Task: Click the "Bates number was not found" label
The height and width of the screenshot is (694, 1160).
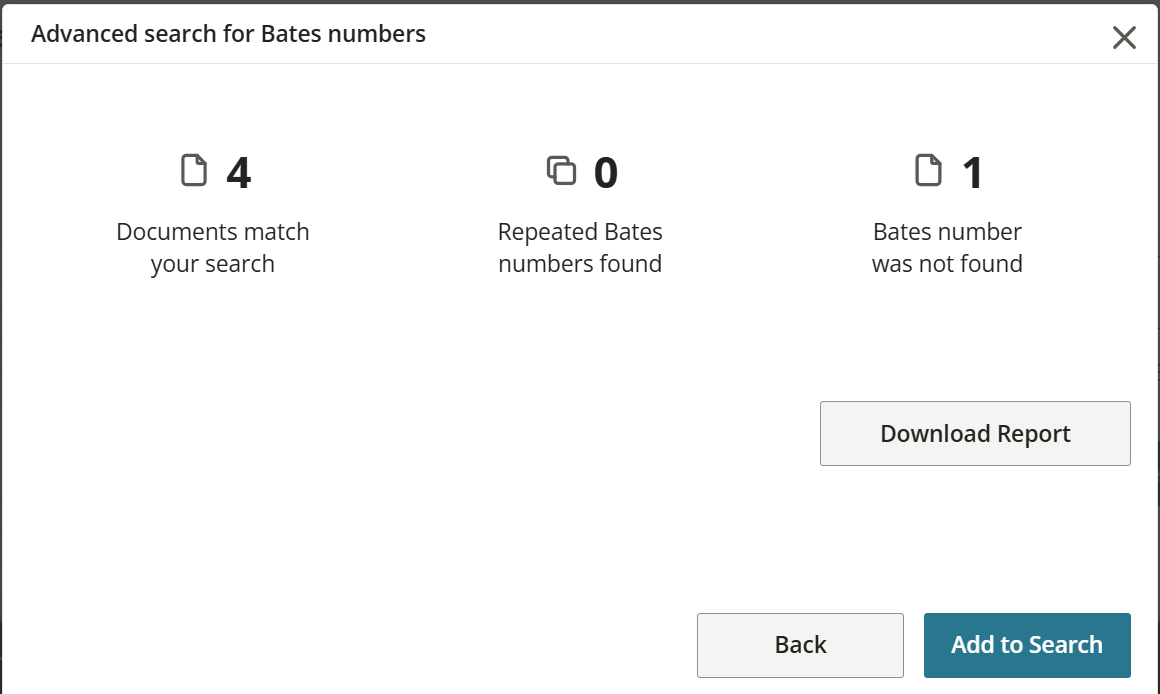Action: click(947, 248)
